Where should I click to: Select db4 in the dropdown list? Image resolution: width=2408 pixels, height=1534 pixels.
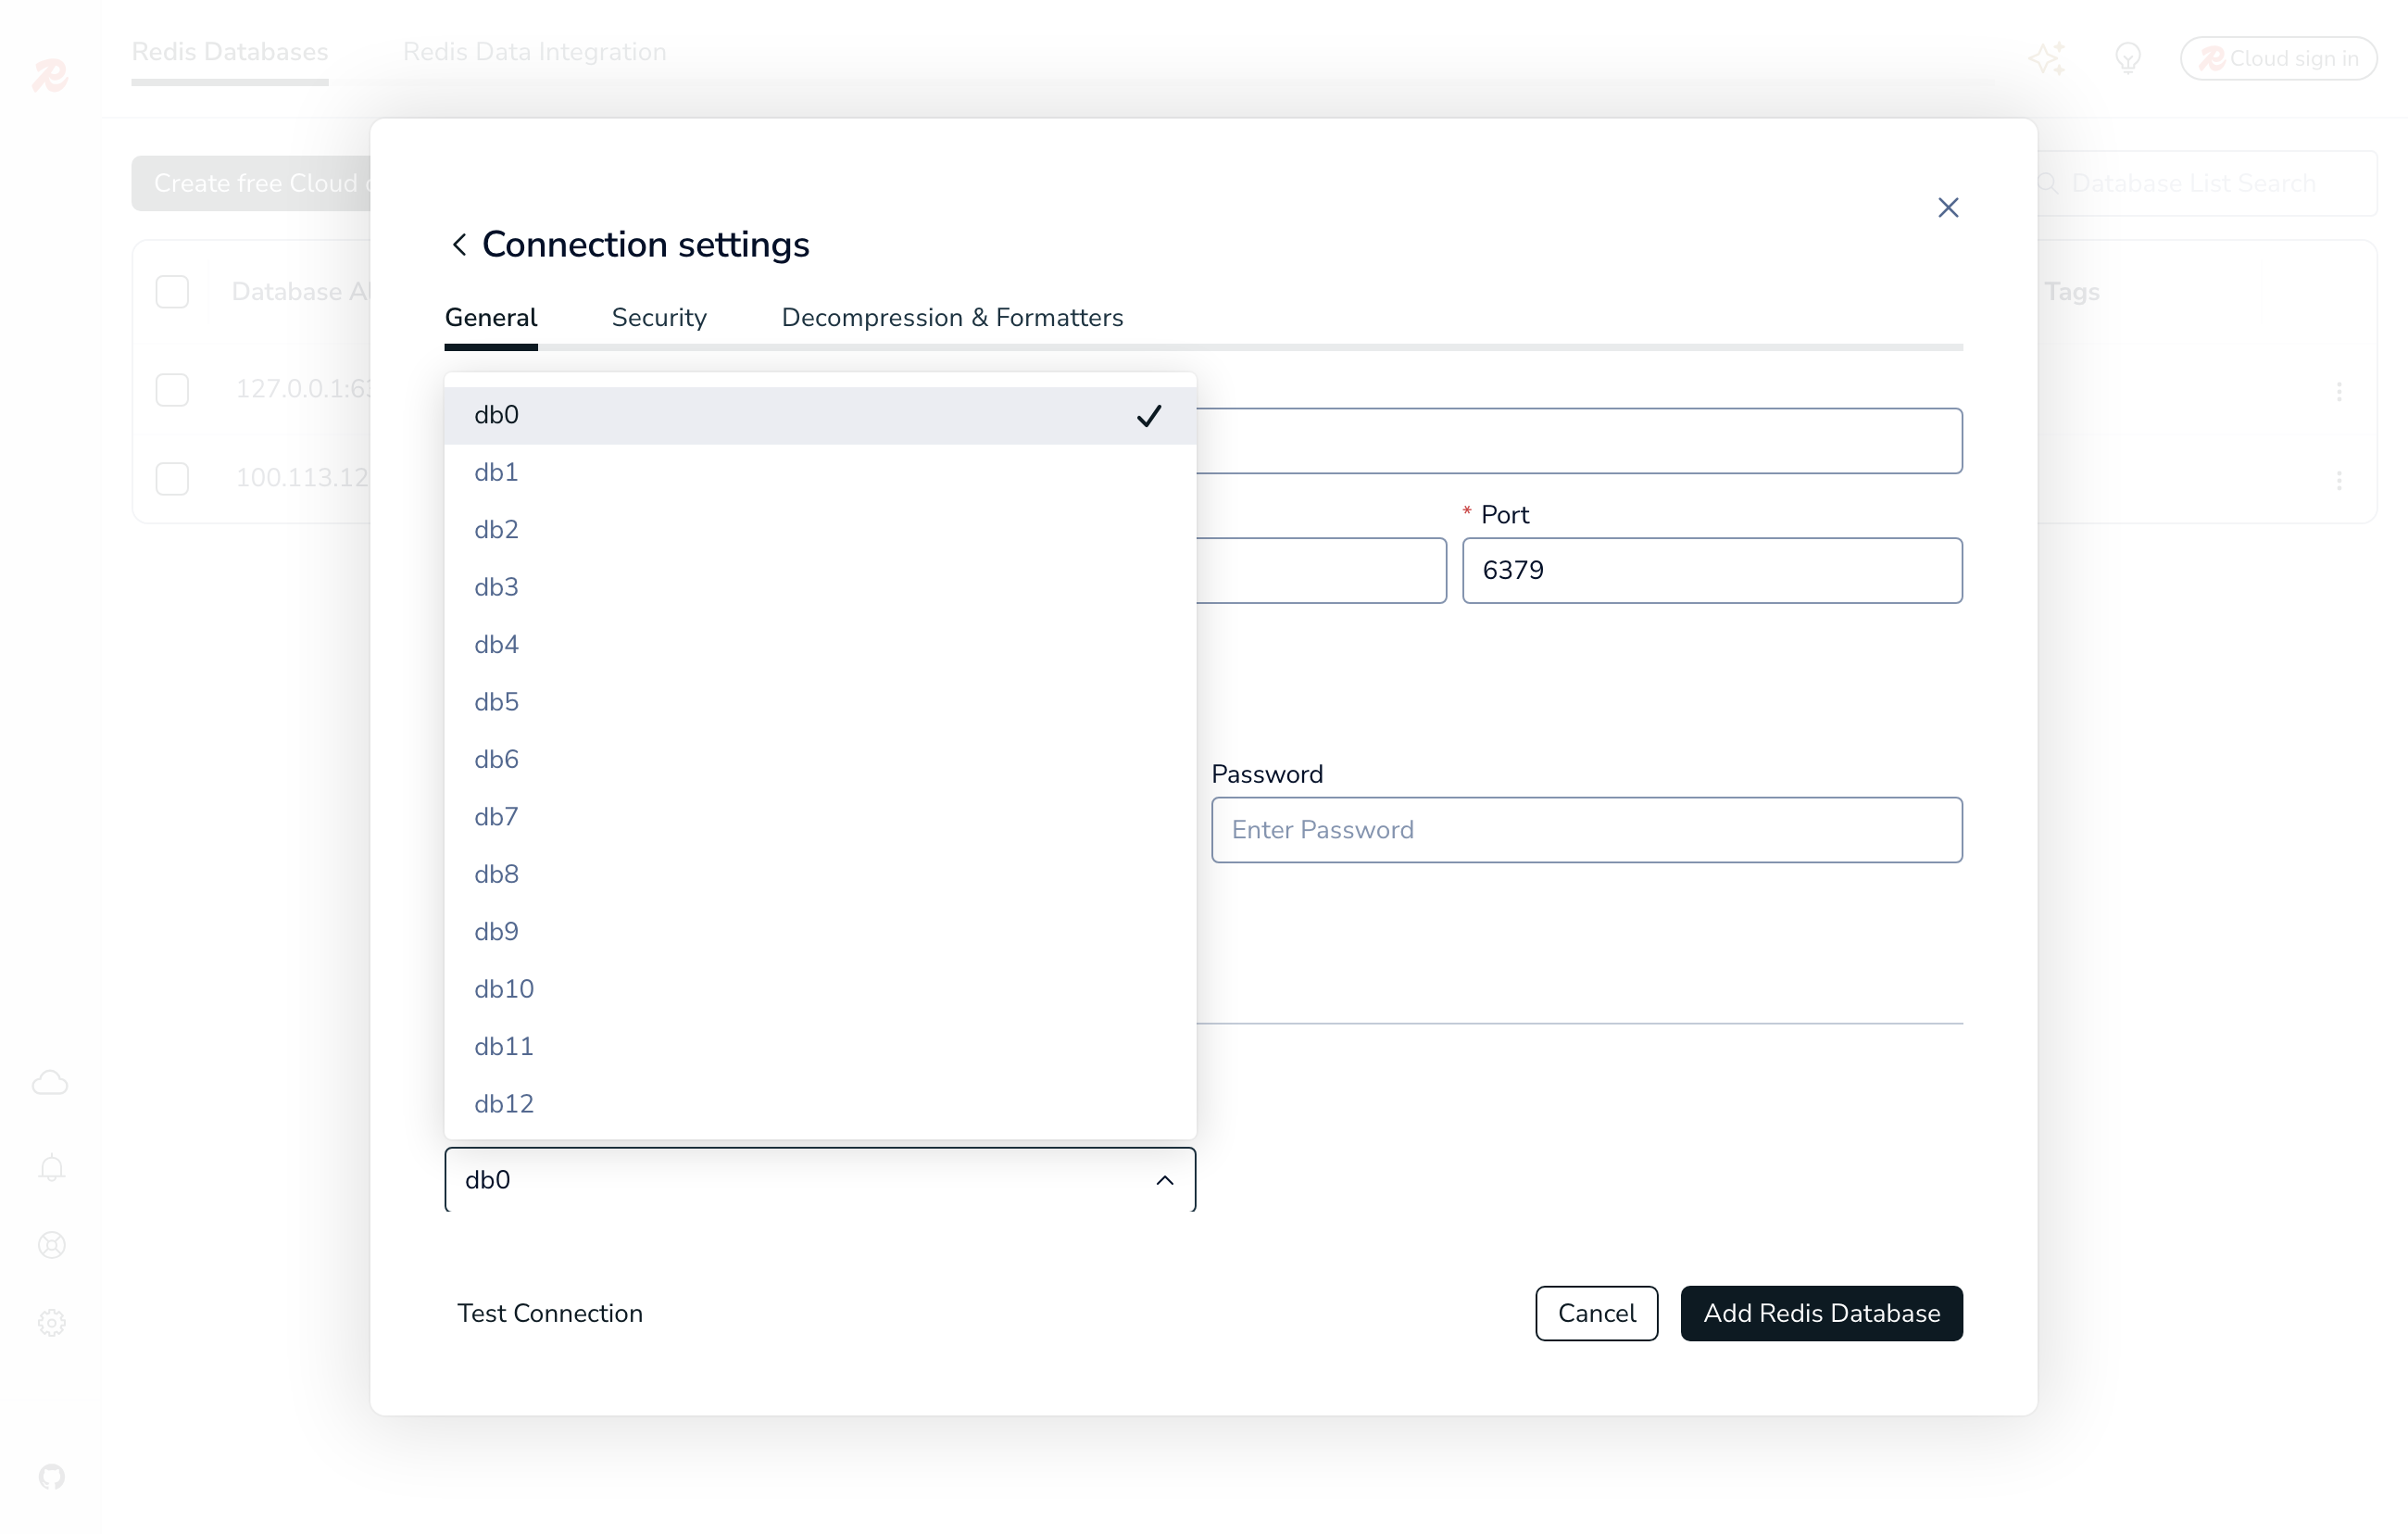(820, 645)
